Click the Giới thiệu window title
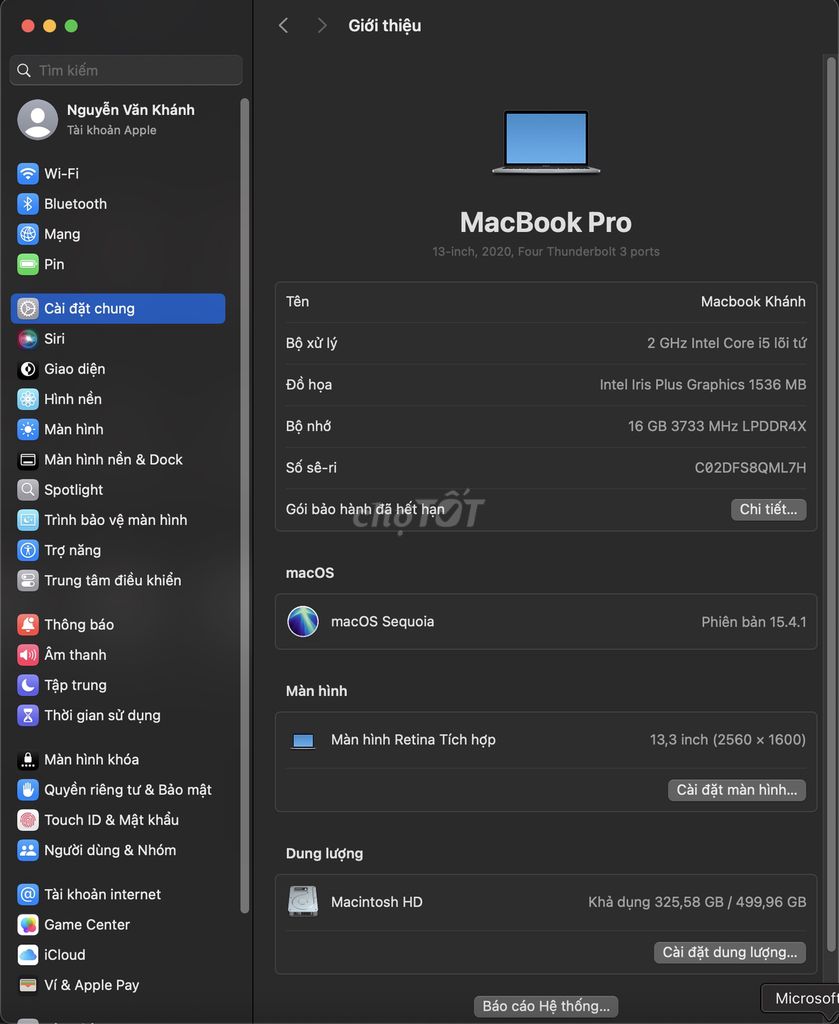This screenshot has height=1024, width=839. (385, 26)
